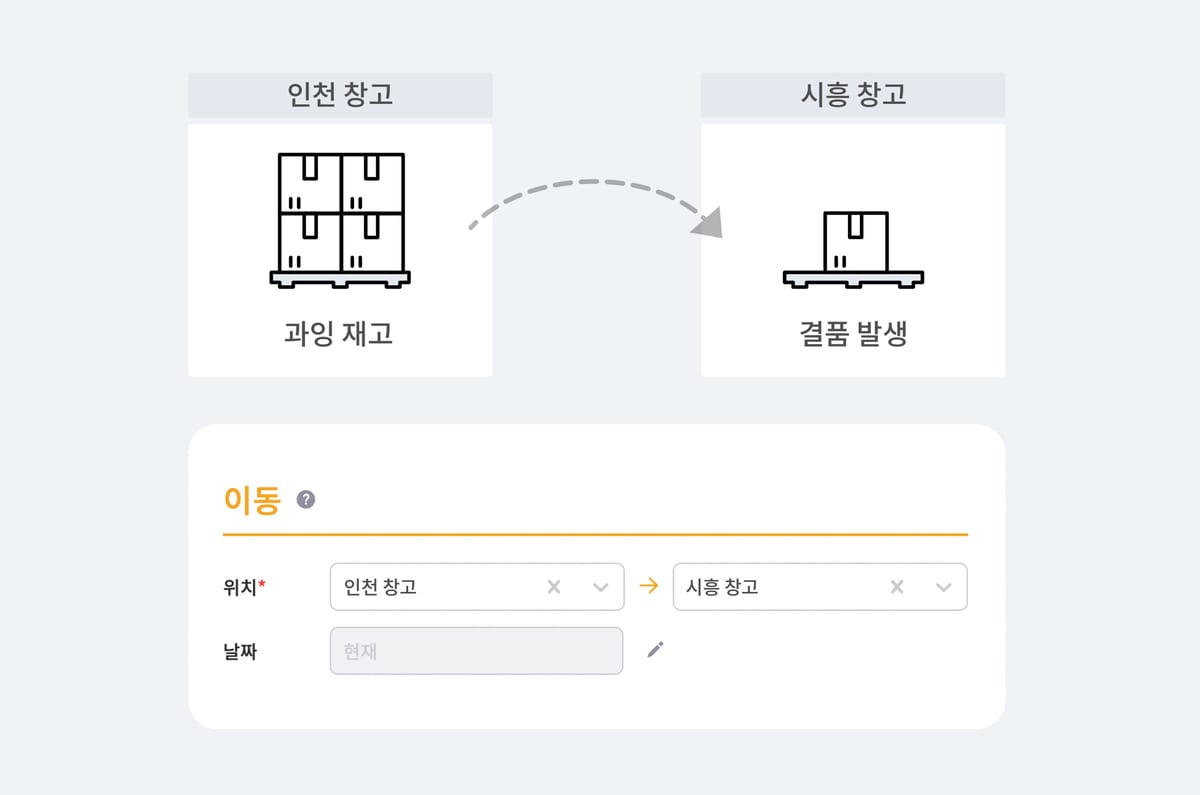Click the pencil icon next to 날짜 field
Viewport: 1200px width, 795px height.
(656, 650)
